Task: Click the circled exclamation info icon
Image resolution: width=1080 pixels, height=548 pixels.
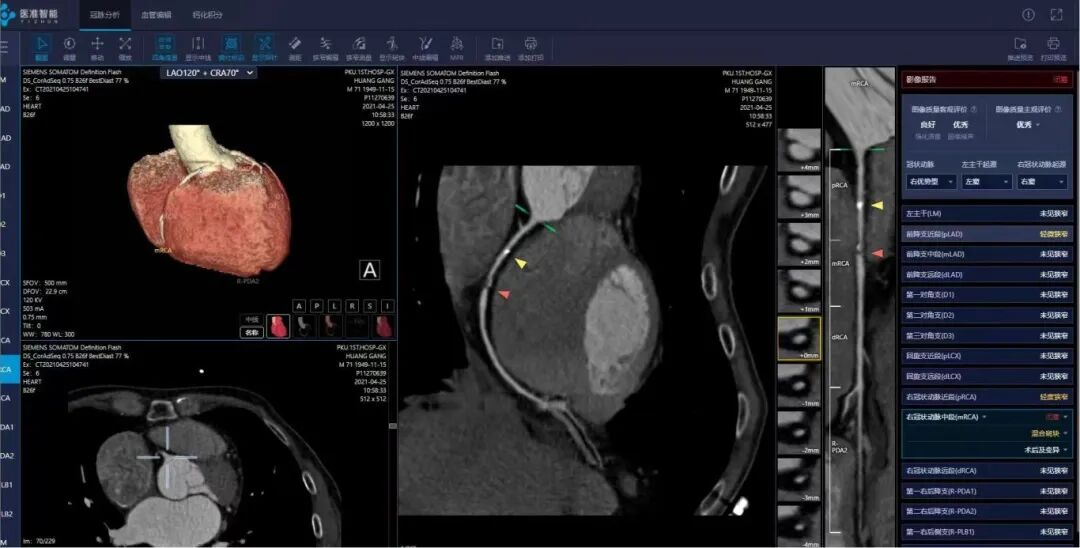Action: pyautogui.click(x=1028, y=14)
